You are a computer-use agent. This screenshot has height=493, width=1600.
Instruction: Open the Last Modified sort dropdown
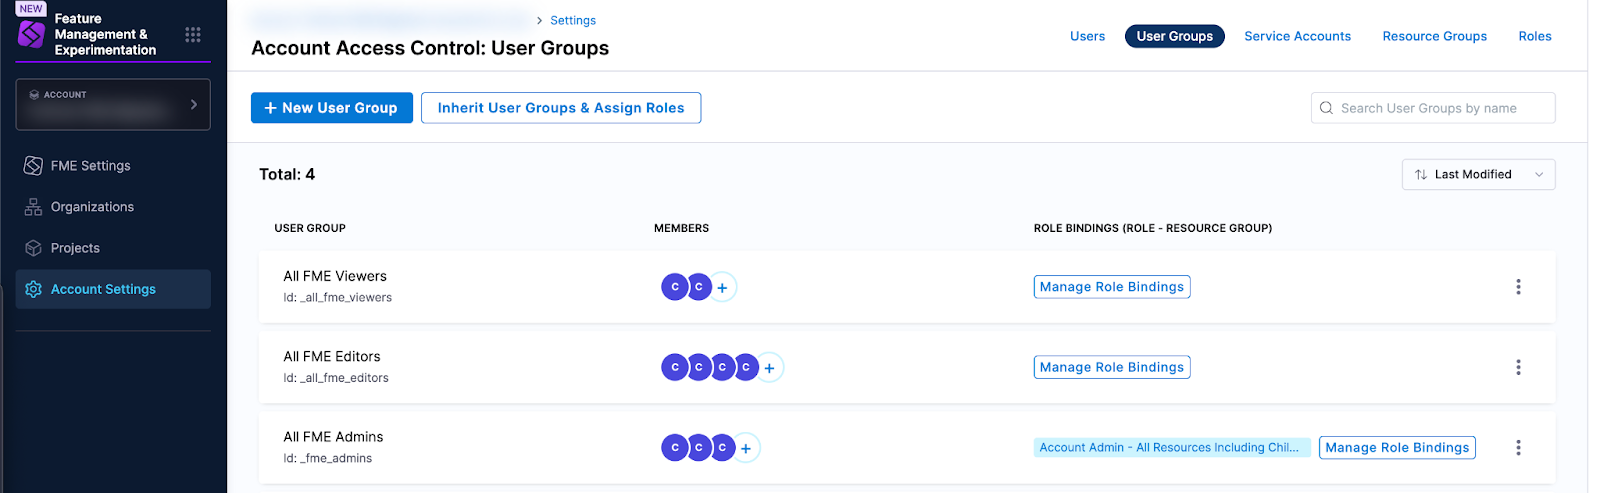tap(1477, 174)
